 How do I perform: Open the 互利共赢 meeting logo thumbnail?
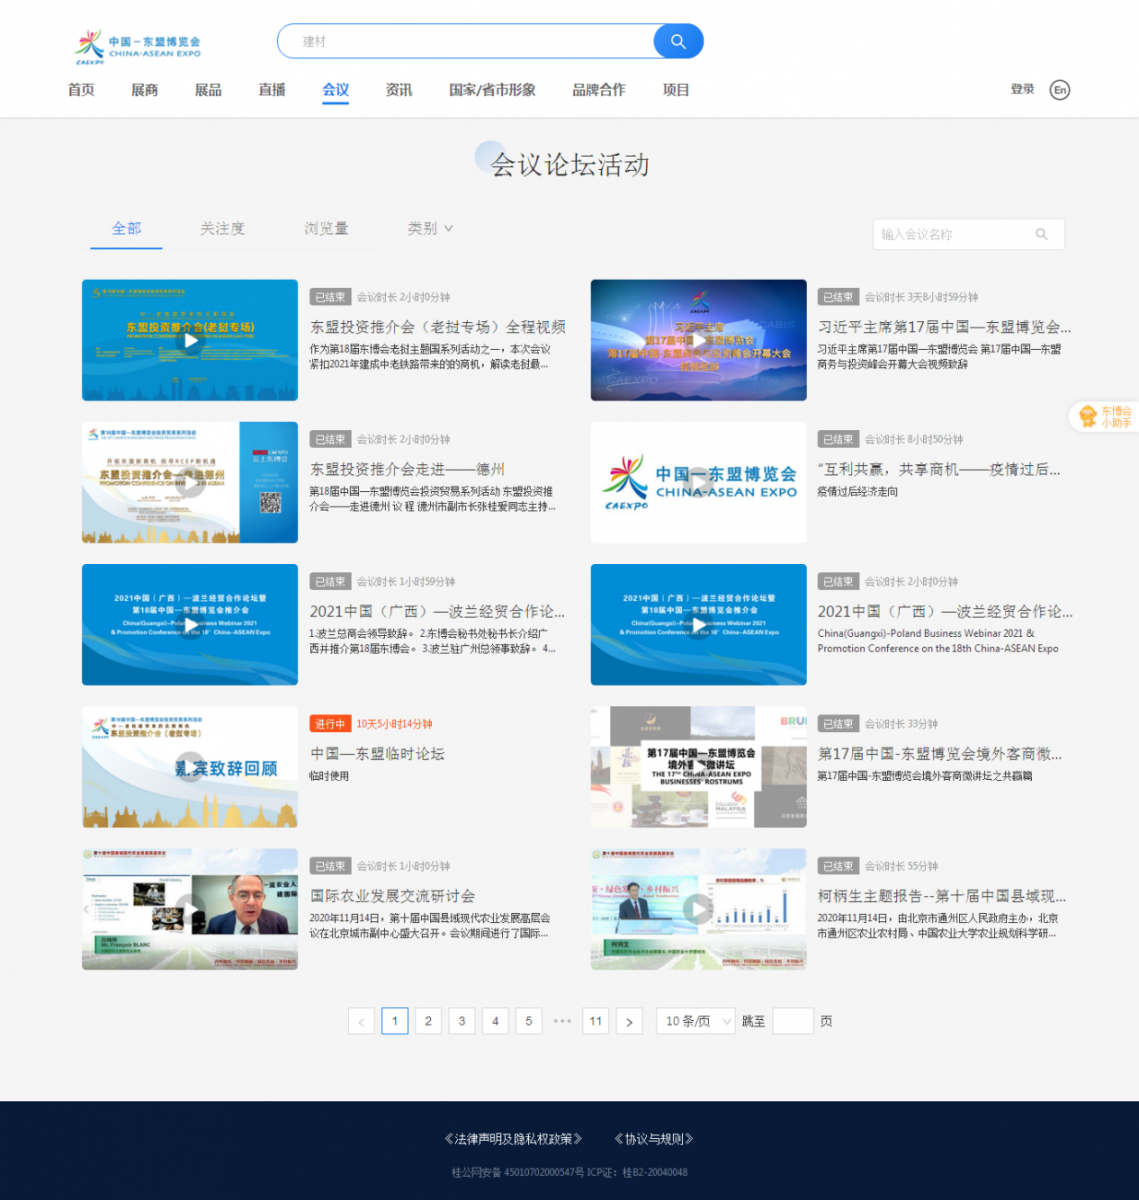[x=699, y=482]
